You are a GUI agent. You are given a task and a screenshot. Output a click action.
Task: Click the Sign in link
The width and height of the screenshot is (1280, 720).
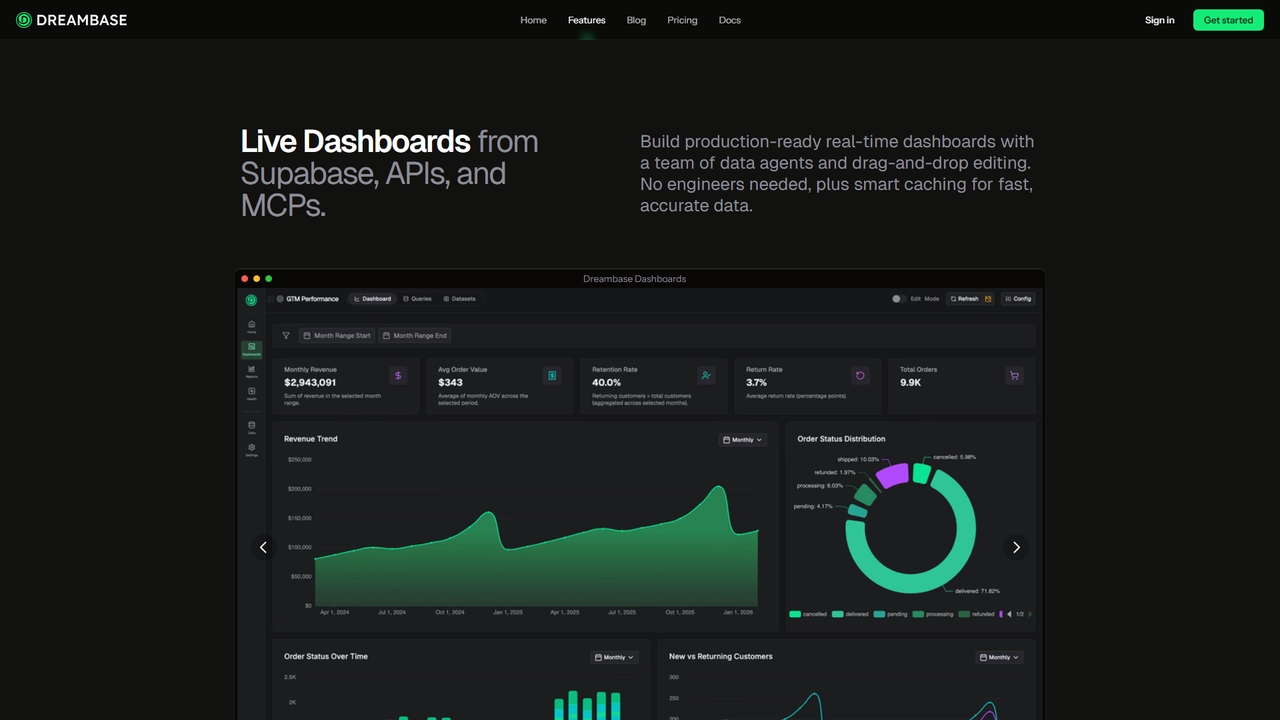coord(1160,20)
